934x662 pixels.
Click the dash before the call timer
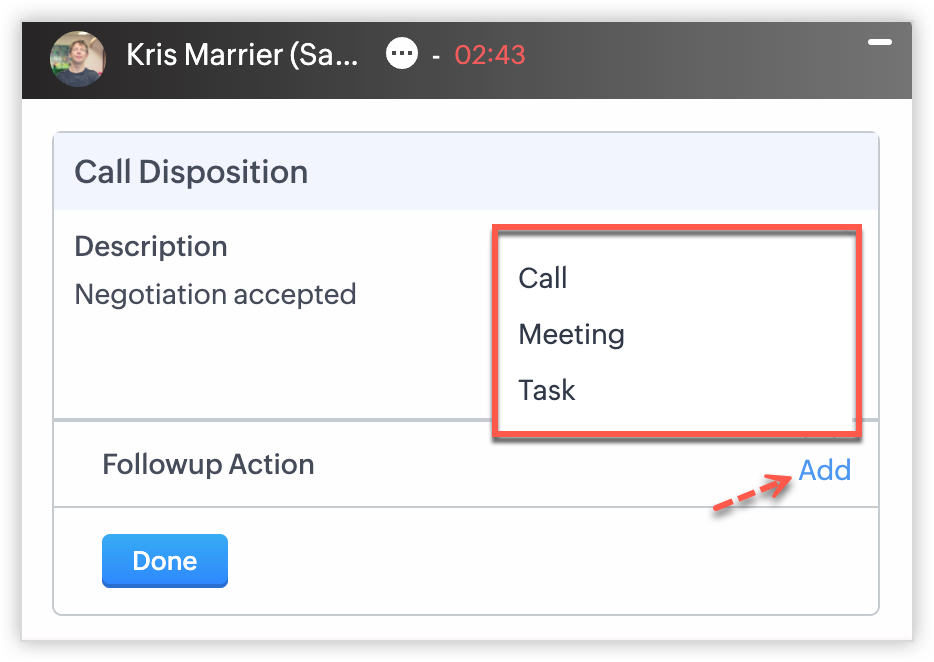pyautogui.click(x=436, y=56)
